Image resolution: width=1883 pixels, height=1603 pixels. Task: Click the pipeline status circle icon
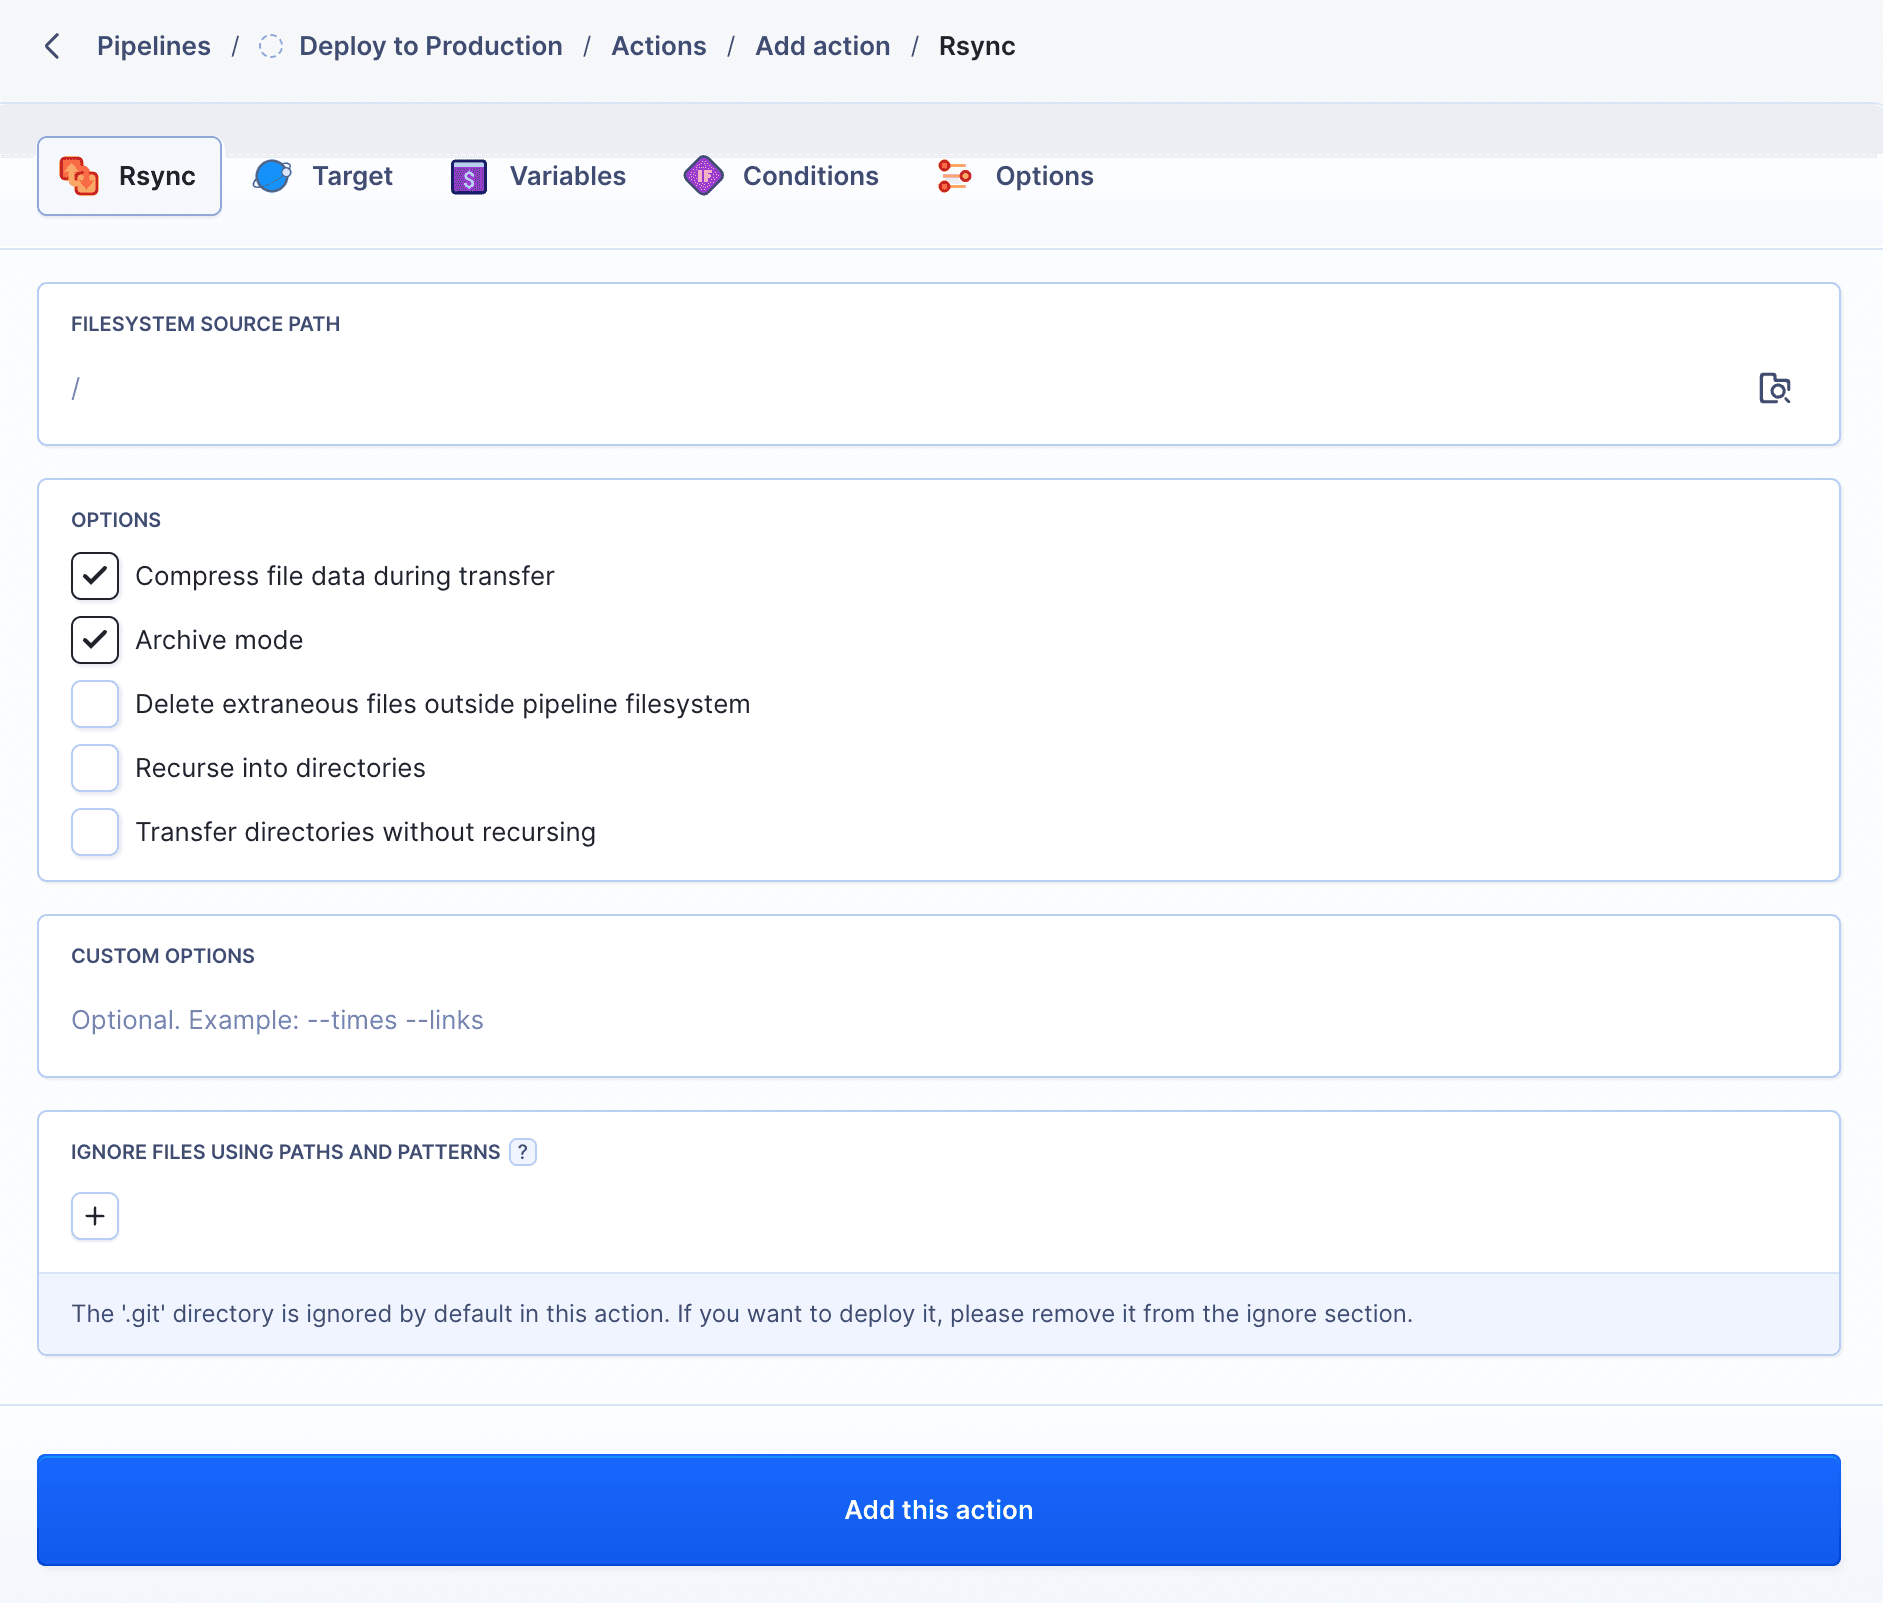tap(271, 46)
